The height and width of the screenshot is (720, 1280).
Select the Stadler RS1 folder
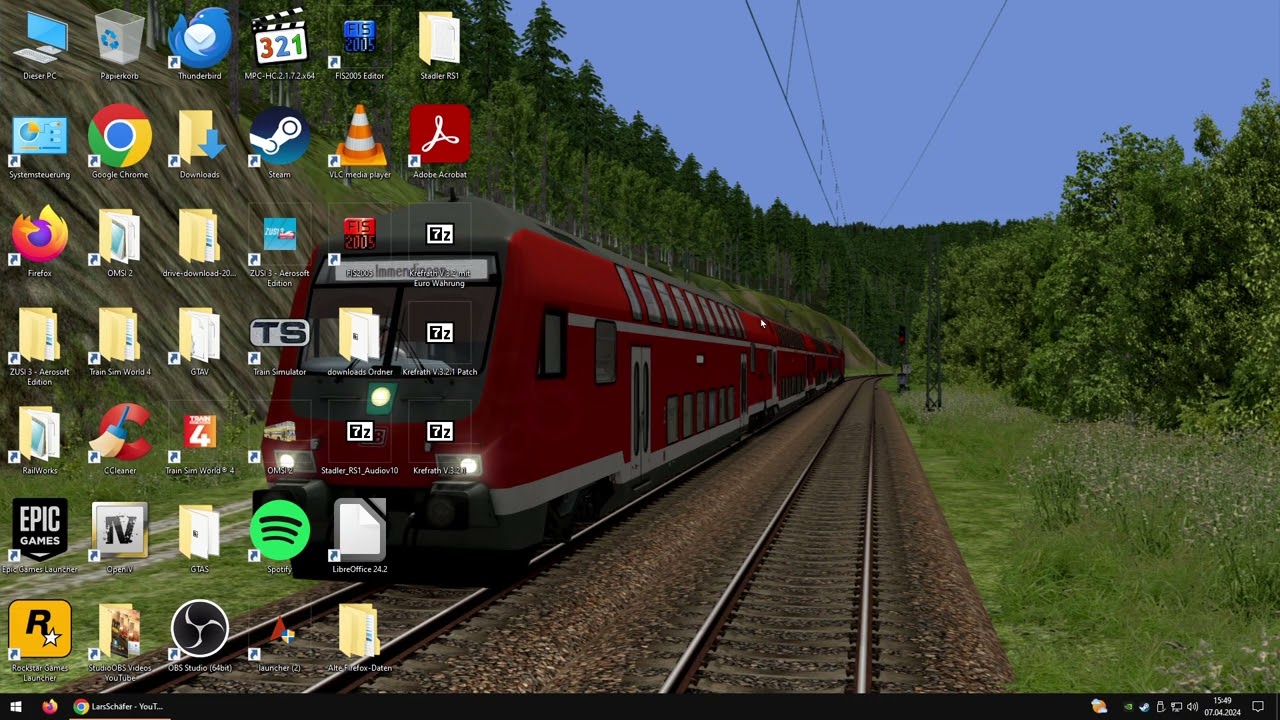440,45
